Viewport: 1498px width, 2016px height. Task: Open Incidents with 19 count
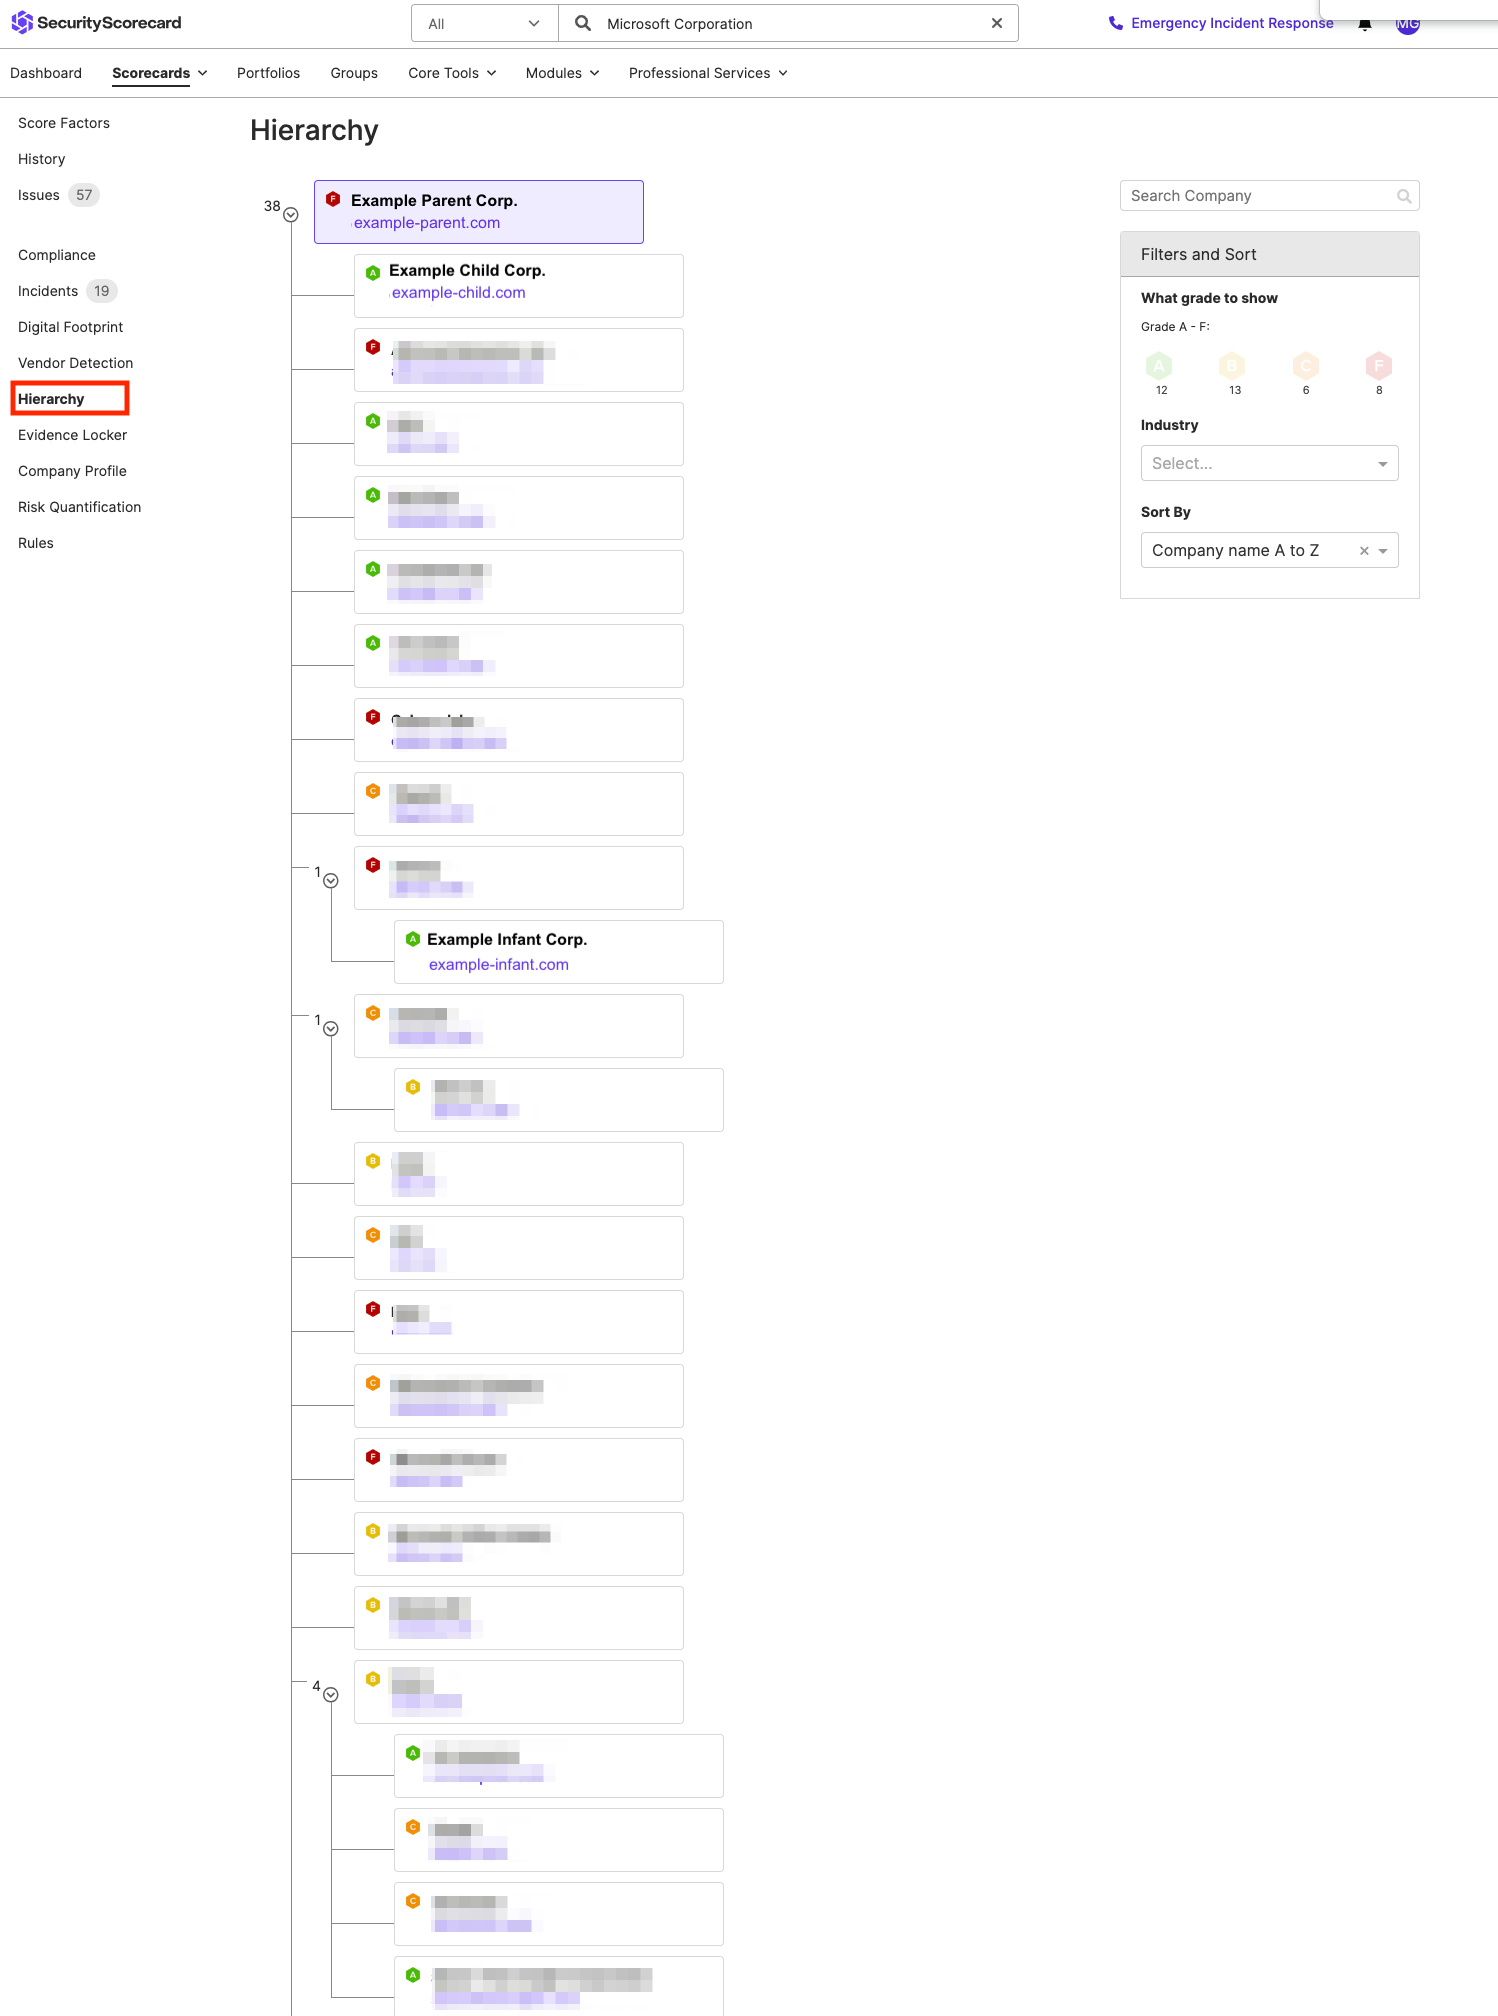pyautogui.click(x=67, y=291)
